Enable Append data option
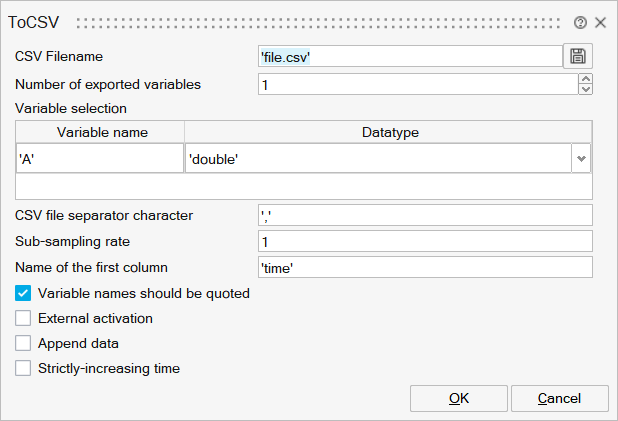 (x=24, y=344)
